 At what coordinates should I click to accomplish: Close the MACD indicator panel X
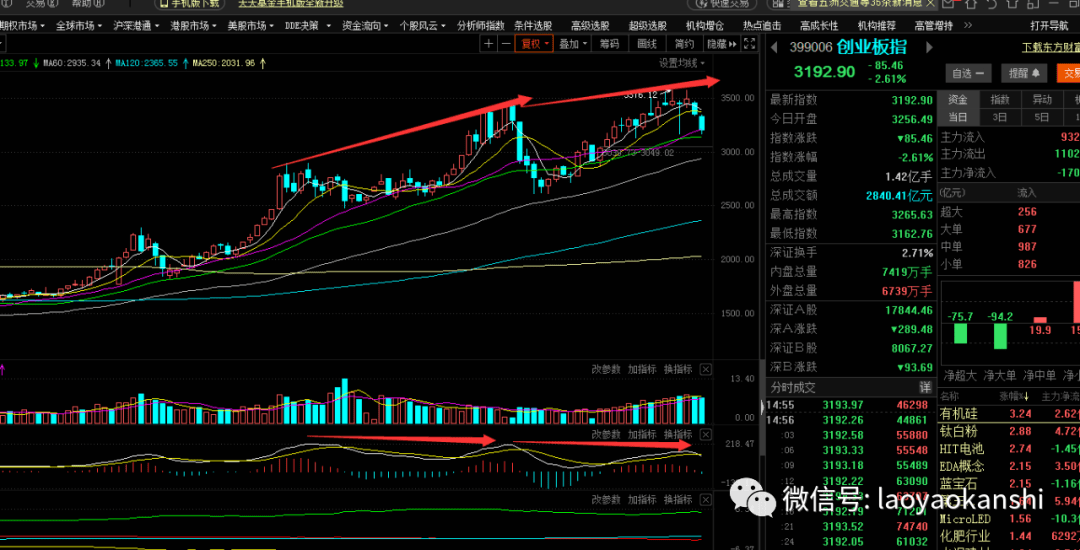point(706,434)
